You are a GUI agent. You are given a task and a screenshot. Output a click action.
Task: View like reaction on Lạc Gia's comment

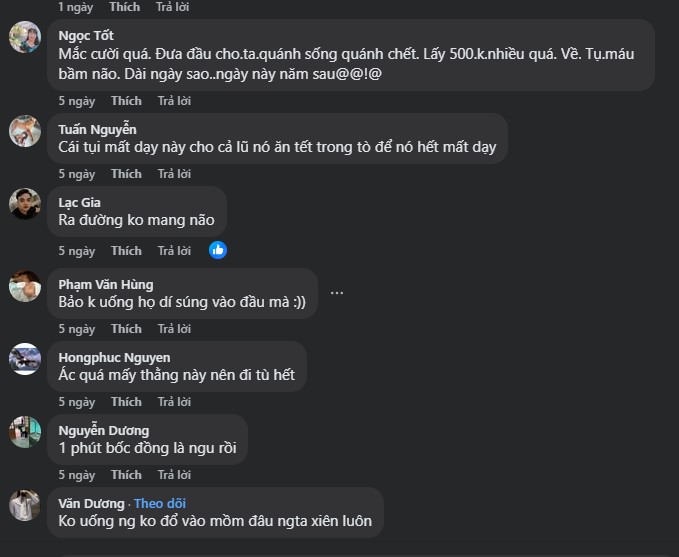(218, 250)
